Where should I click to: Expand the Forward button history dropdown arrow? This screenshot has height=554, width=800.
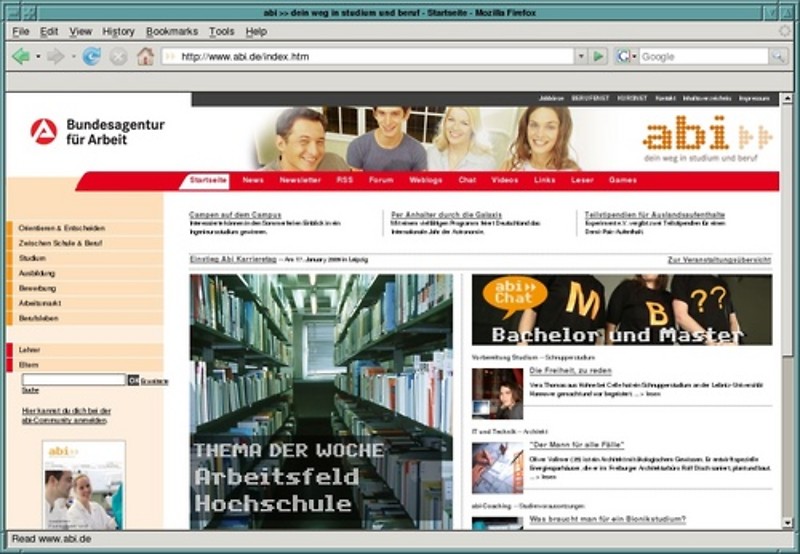pos(73,56)
